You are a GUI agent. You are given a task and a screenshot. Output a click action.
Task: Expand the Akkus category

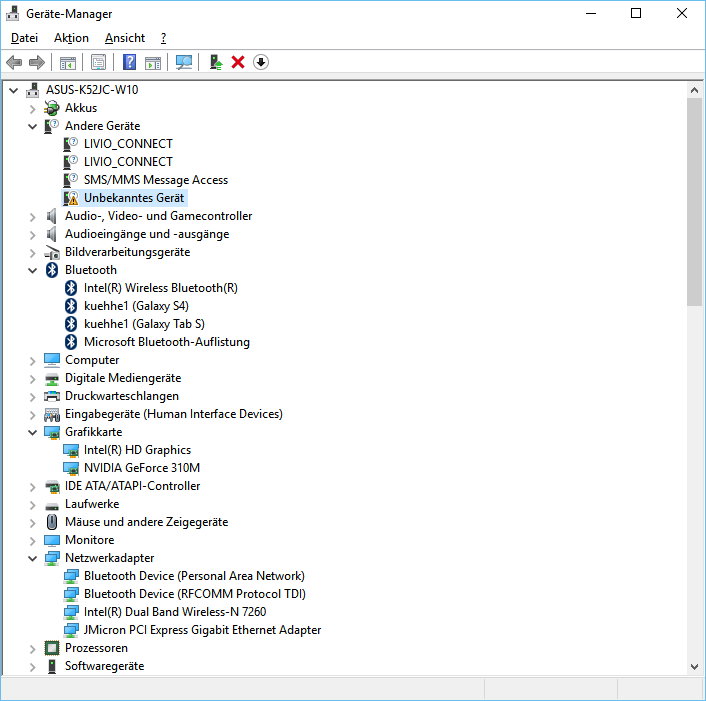32,109
